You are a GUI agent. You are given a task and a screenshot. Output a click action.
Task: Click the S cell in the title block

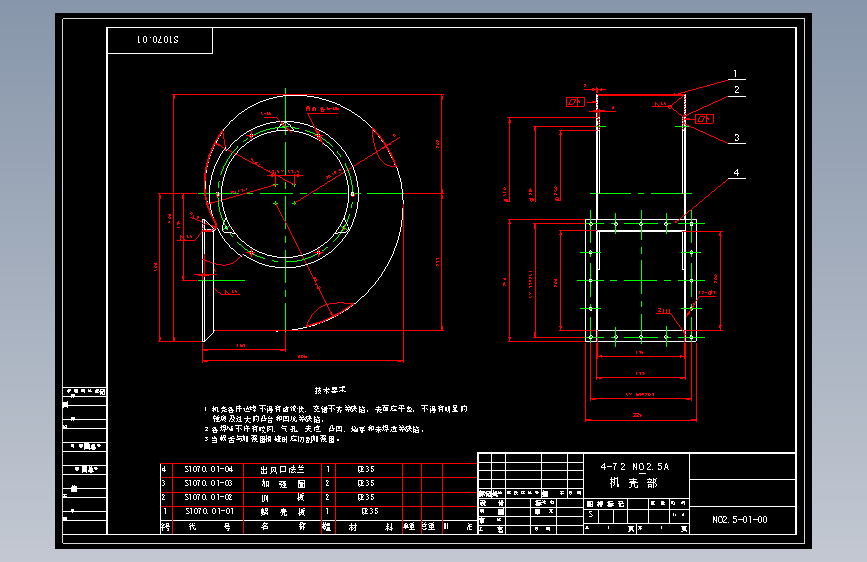pyautogui.click(x=591, y=515)
